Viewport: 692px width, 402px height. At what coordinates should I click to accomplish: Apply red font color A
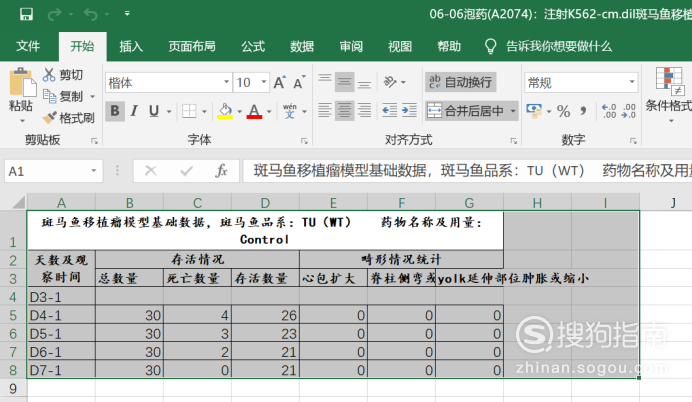tap(254, 111)
